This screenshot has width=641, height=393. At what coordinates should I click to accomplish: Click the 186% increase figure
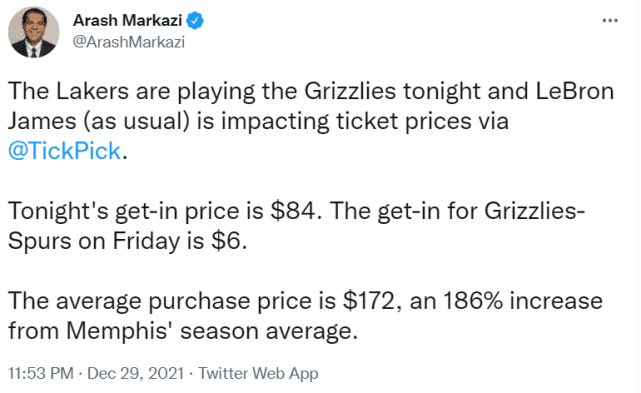[473, 301]
